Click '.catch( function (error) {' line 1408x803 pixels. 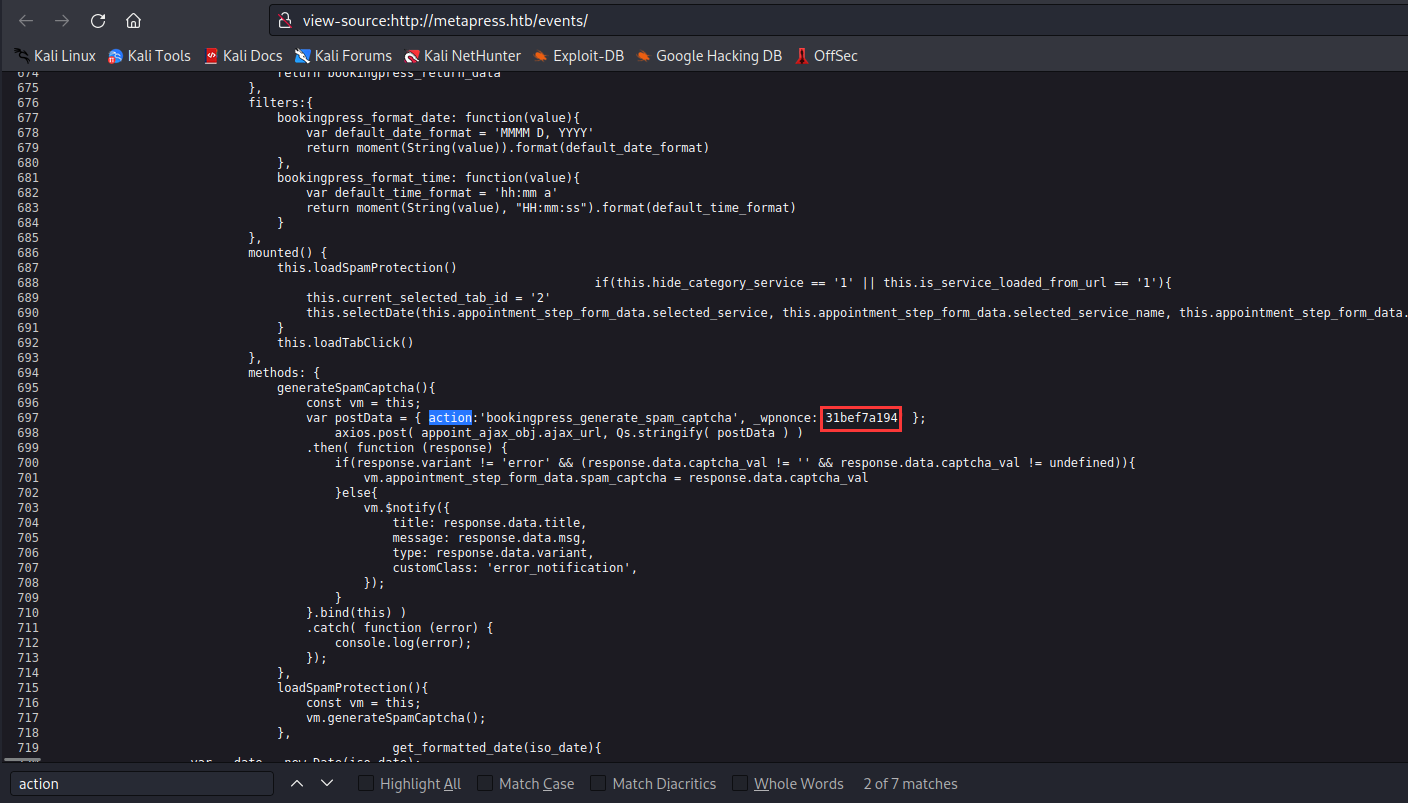click(400, 628)
